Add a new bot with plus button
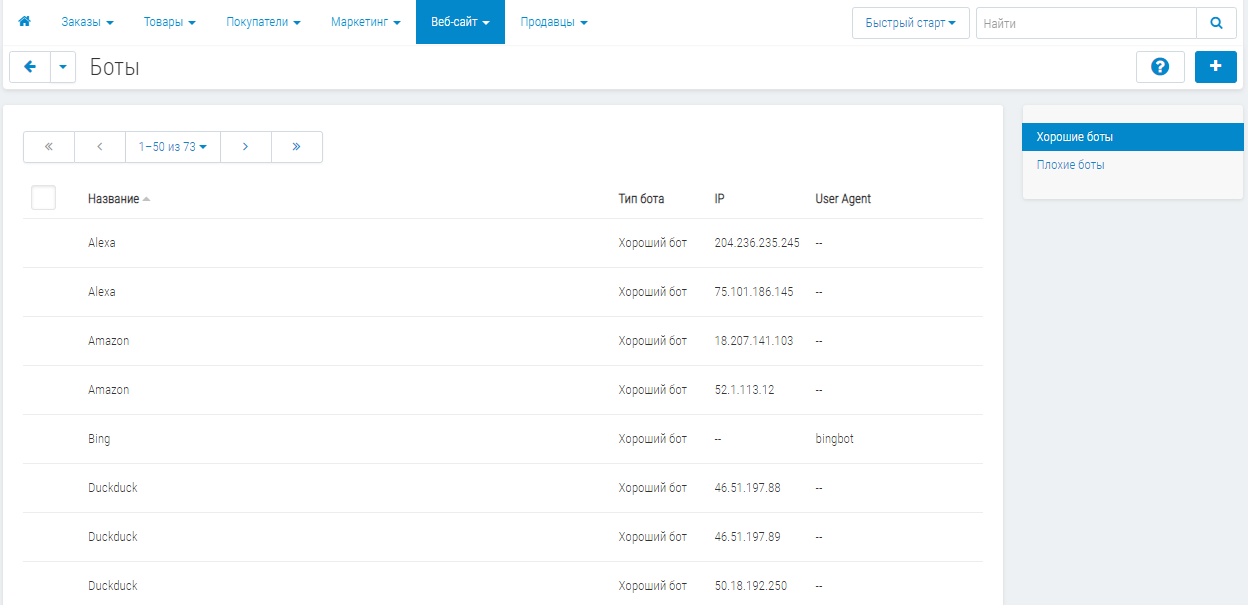 1215,67
